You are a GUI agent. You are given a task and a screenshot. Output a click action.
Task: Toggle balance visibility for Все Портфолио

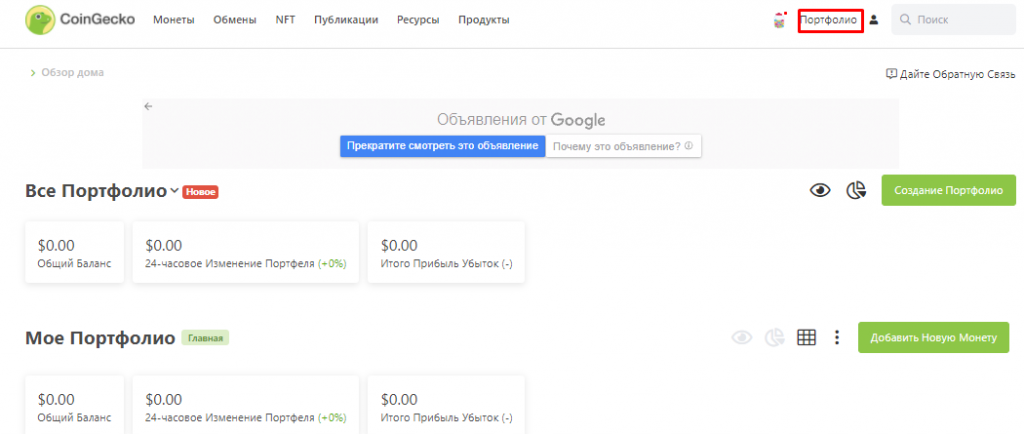tap(821, 191)
